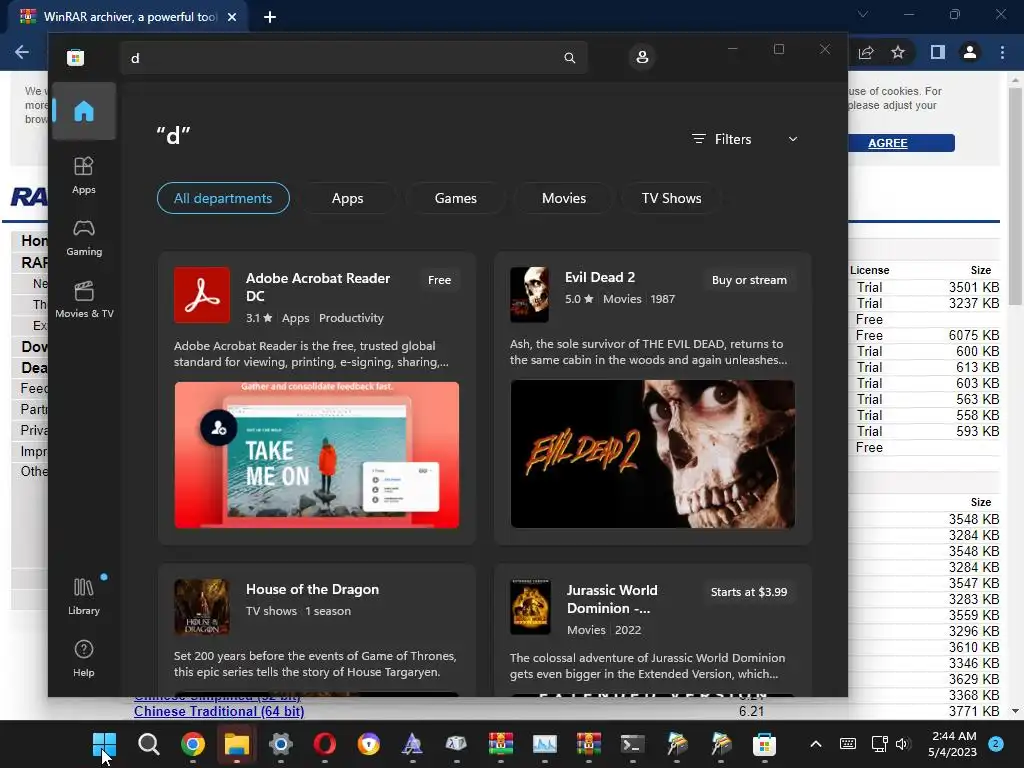
Task: Open Microsoft Store from taskbar
Action: point(764,744)
